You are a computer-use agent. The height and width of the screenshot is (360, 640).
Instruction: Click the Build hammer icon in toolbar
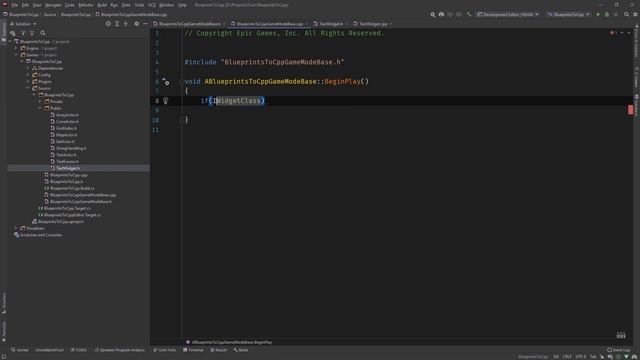click(469, 14)
